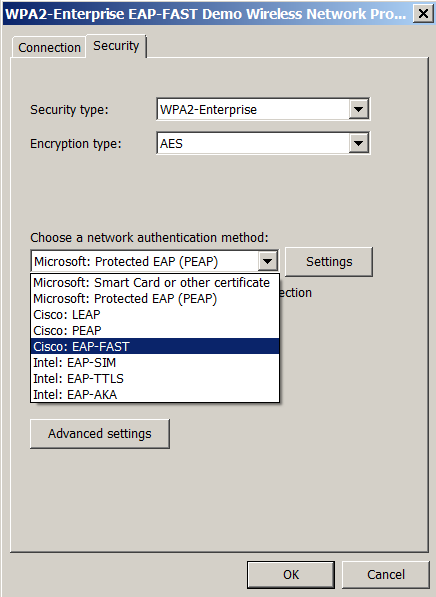Select Intel: EAP-SIM option
The width and height of the screenshot is (436, 597).
155,362
